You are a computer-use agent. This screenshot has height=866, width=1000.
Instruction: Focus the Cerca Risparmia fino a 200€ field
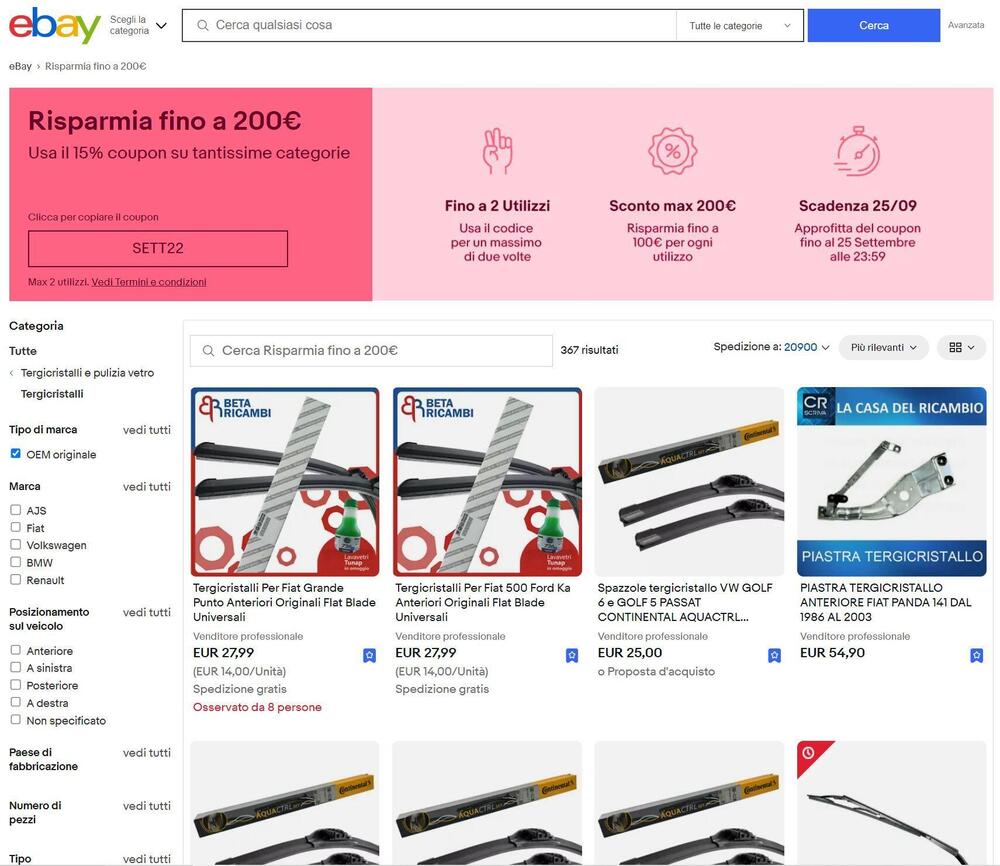point(371,351)
